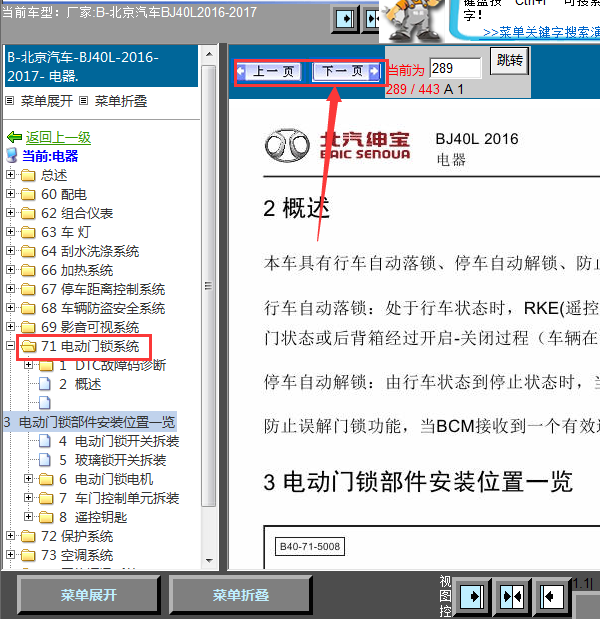Go to next page with 下一页 button
600x619 pixels.
[346, 71]
